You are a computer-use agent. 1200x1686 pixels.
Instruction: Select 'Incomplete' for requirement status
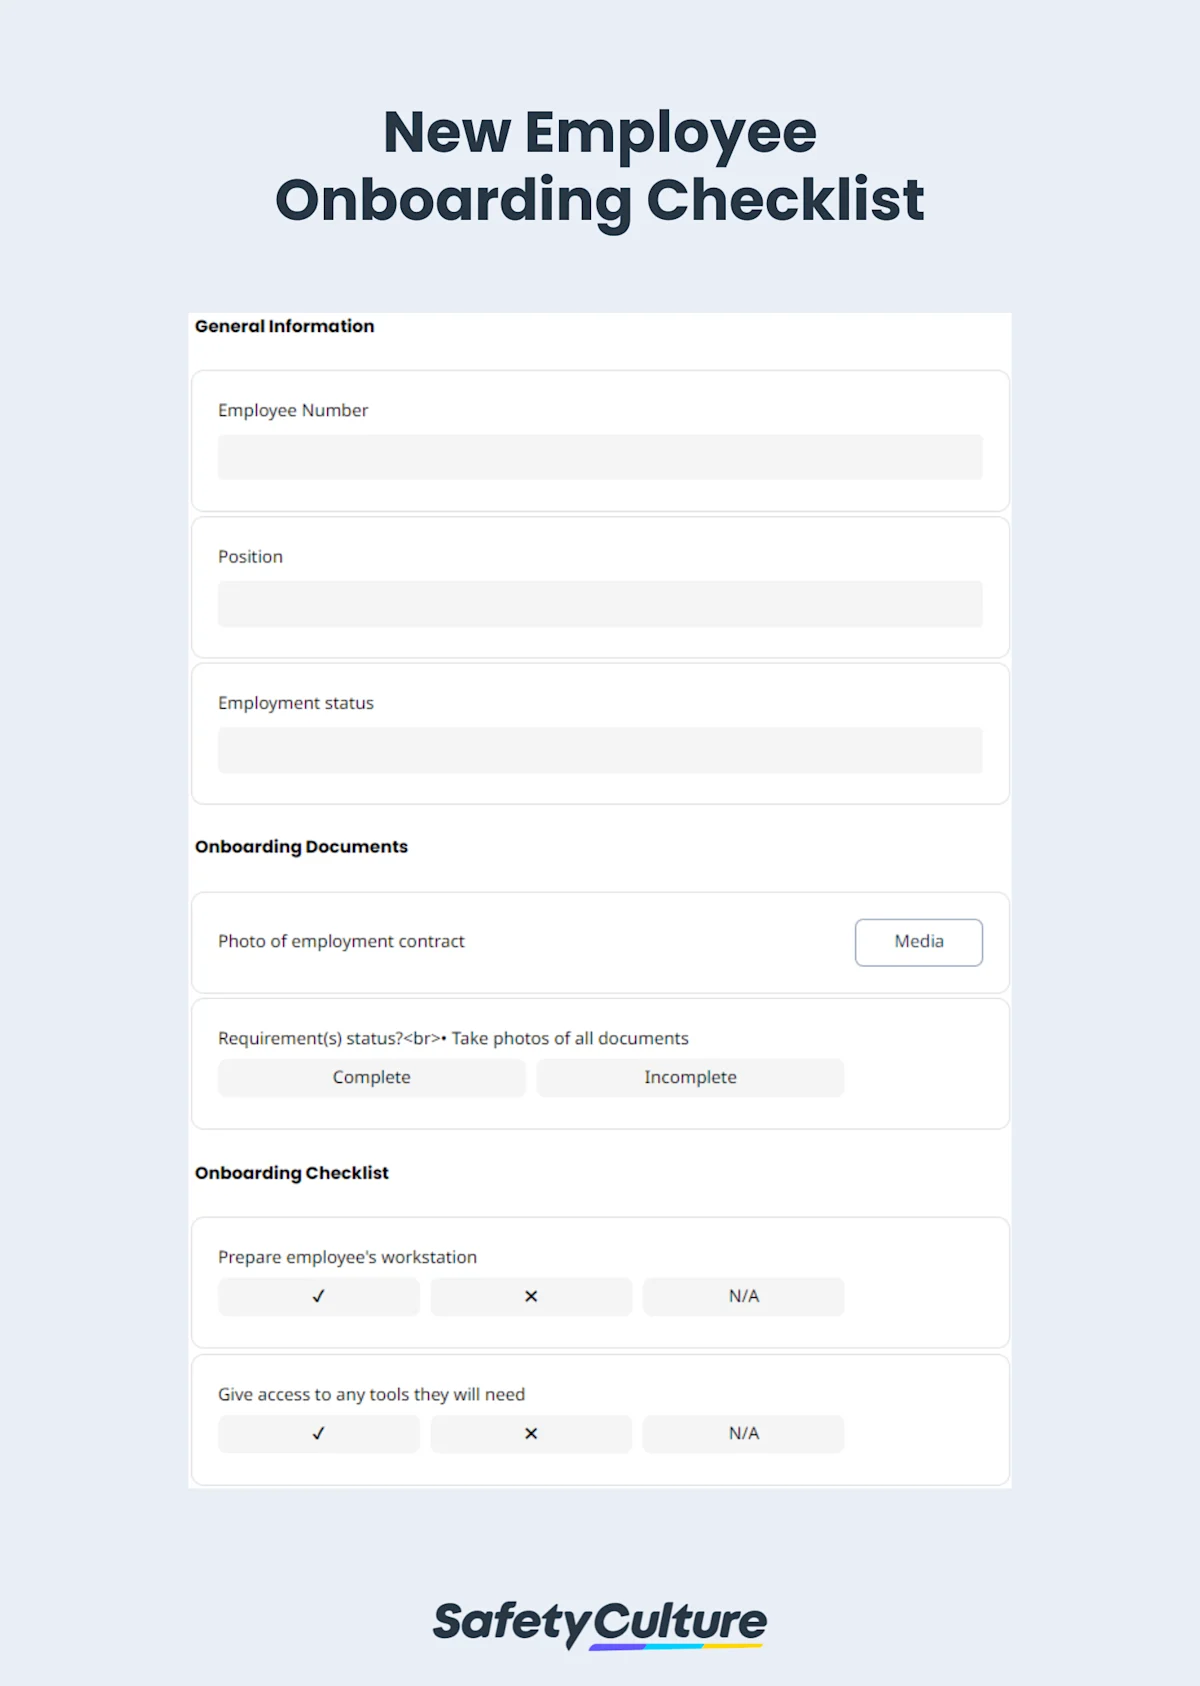click(690, 1077)
